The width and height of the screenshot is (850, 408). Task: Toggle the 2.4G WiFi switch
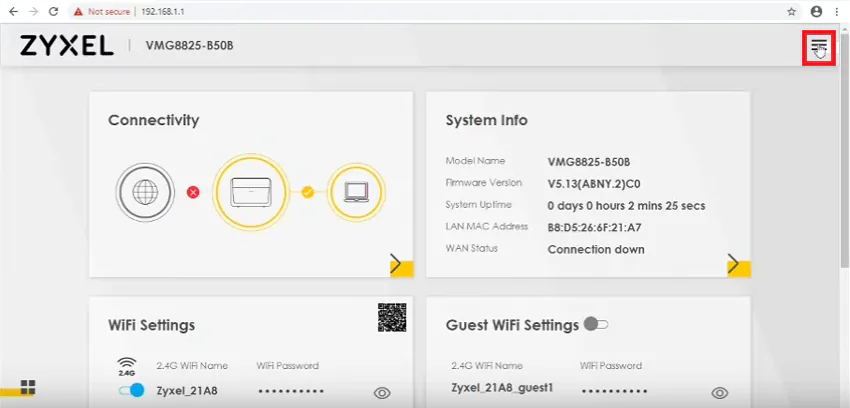(131, 390)
